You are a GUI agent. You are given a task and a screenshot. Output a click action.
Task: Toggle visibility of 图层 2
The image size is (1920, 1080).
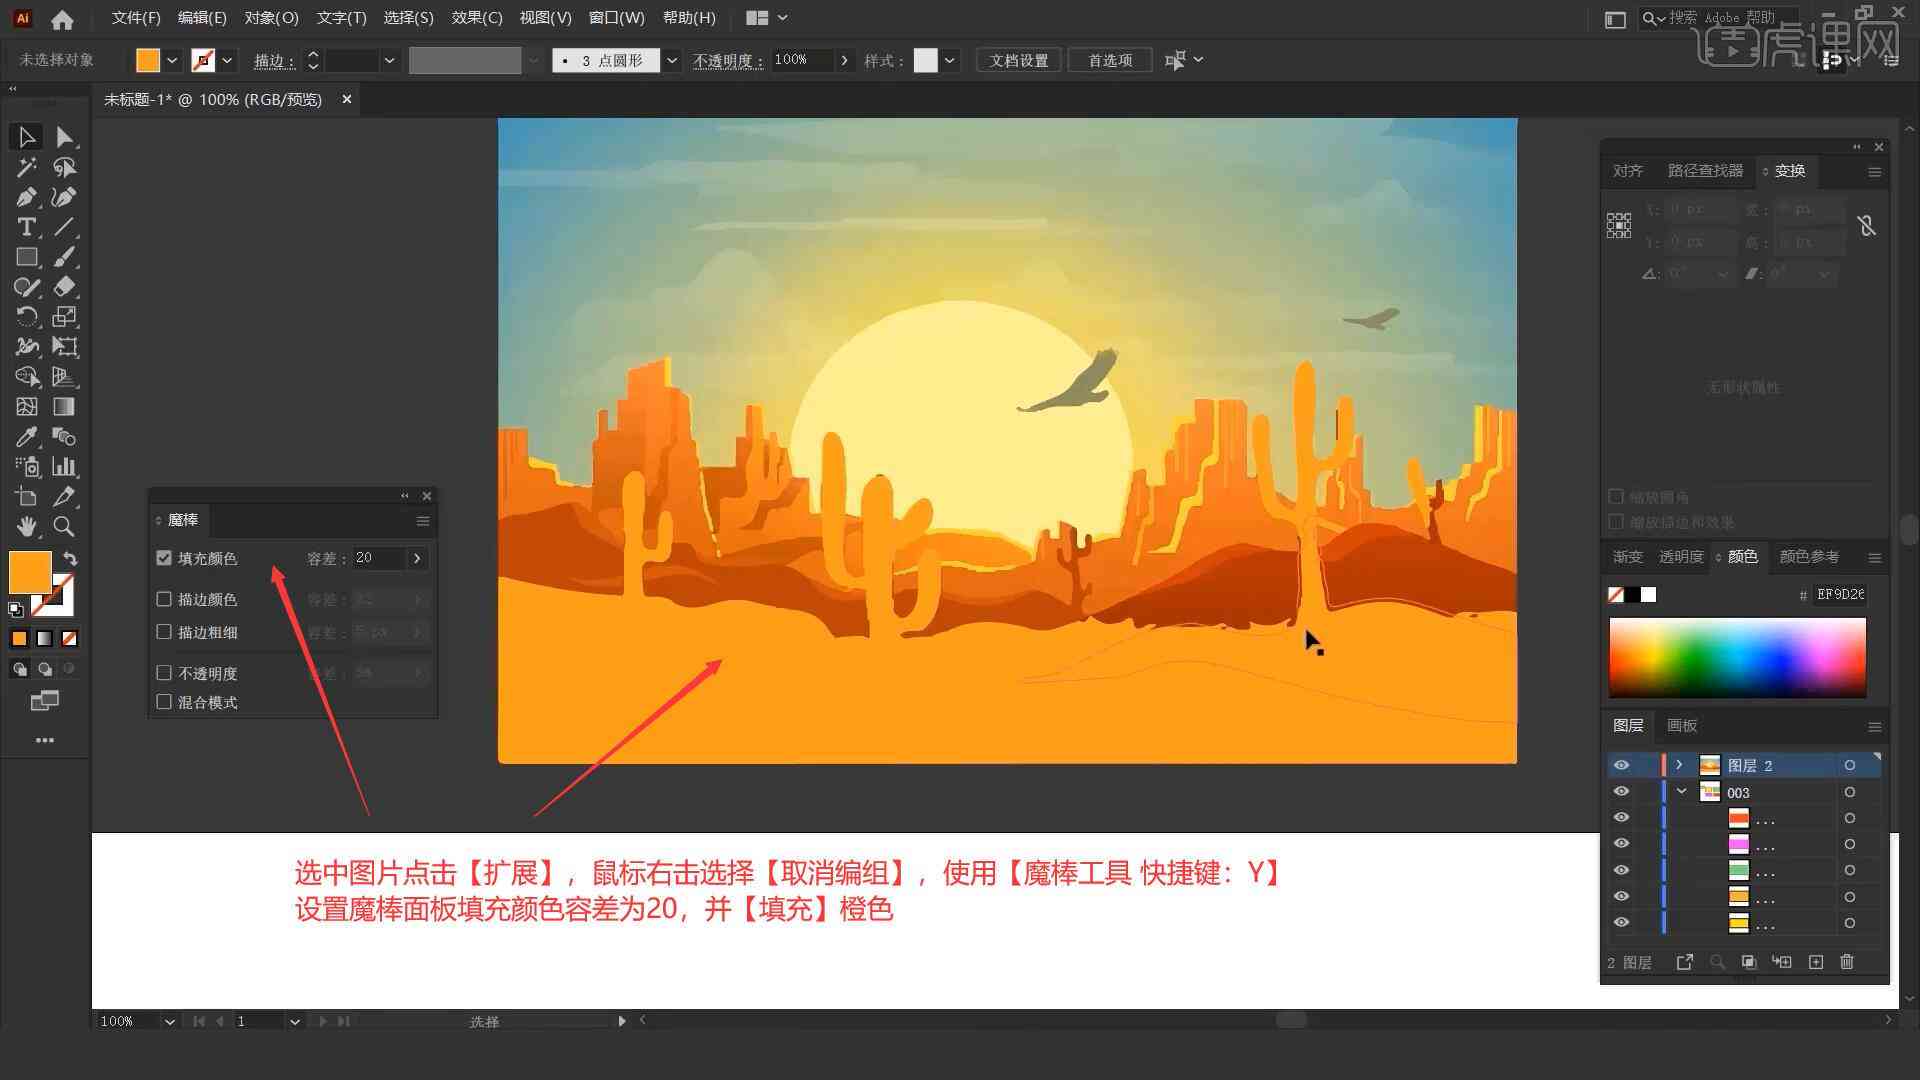point(1621,765)
